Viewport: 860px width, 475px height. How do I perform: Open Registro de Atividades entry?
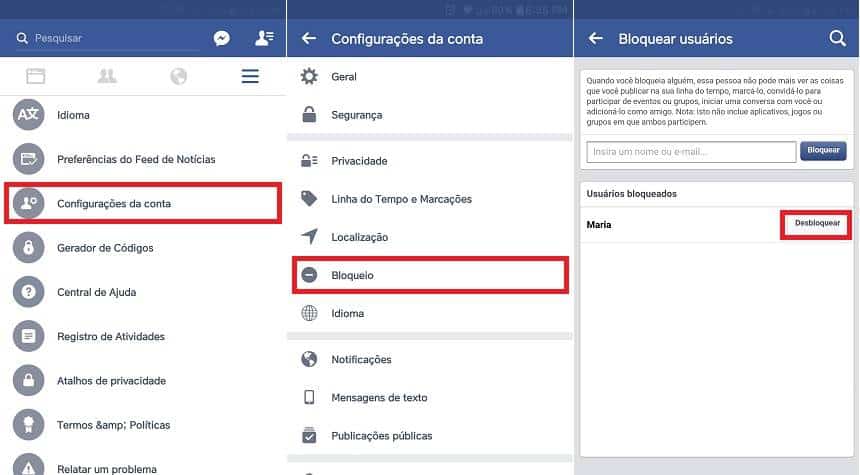(x=143, y=336)
